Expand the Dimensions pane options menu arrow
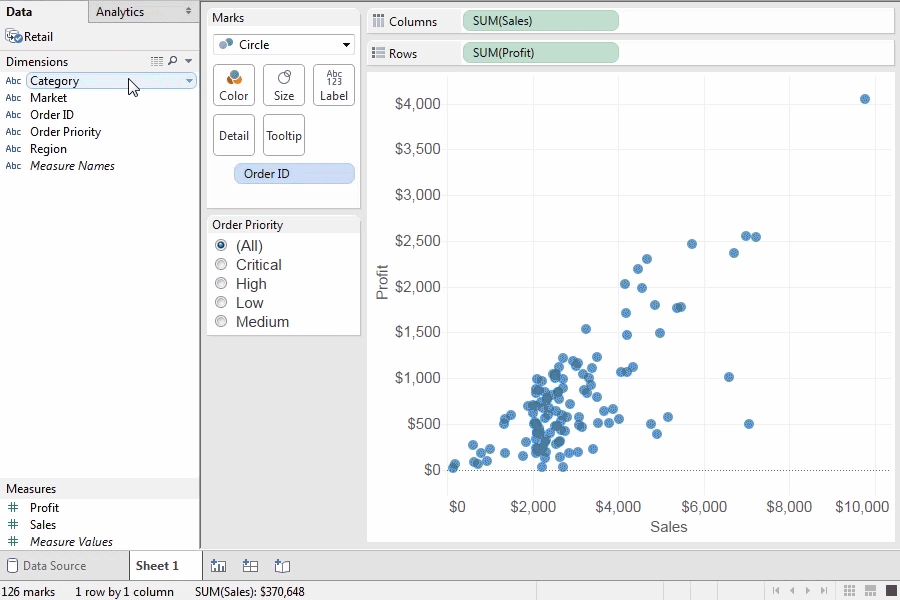900x600 pixels. click(188, 62)
